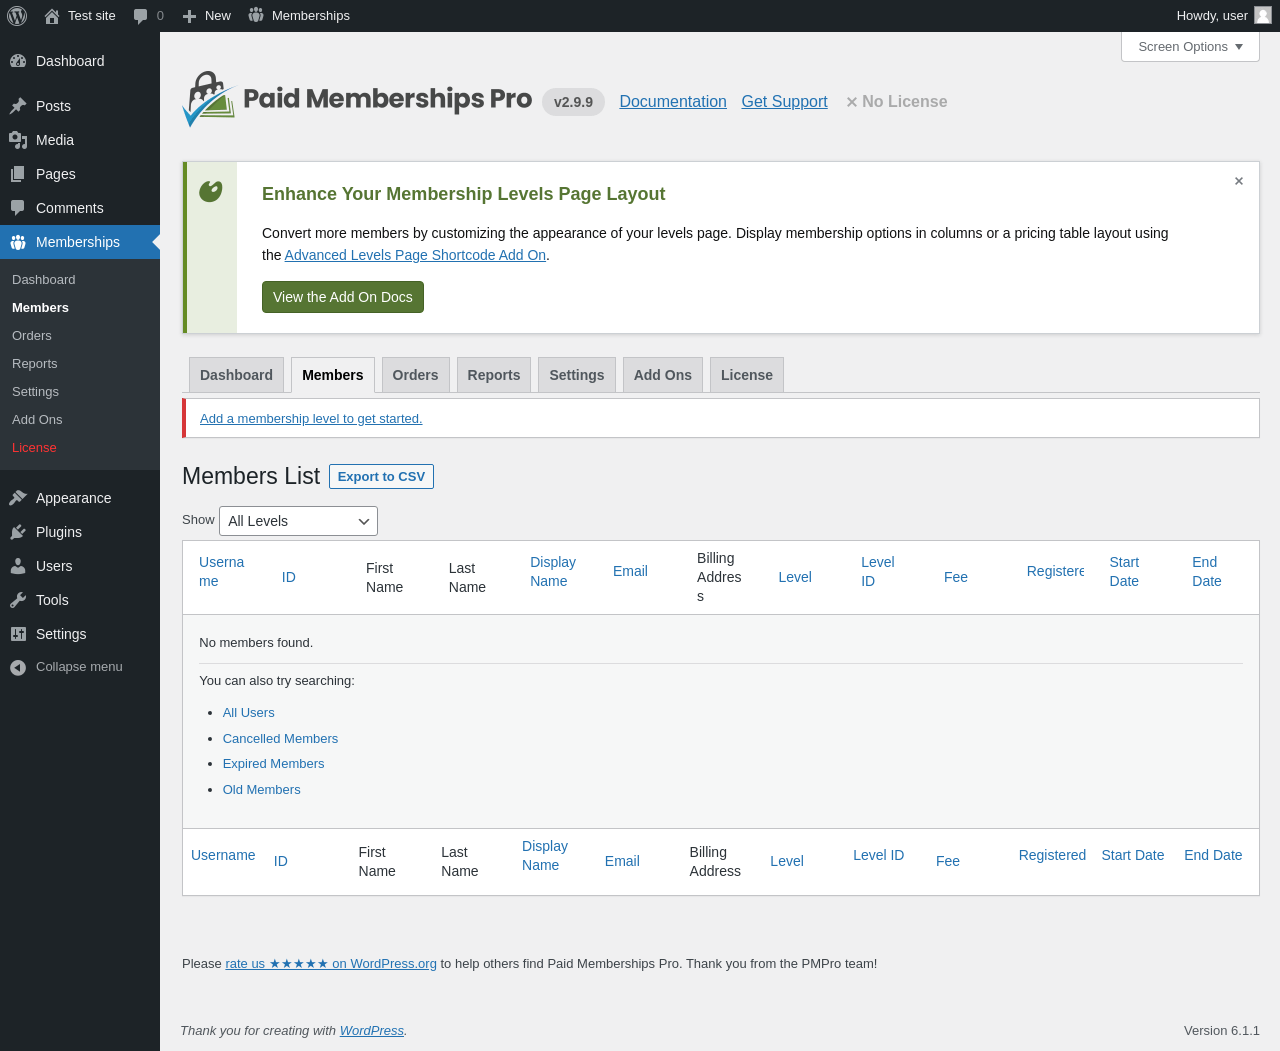Image resolution: width=1280 pixels, height=1051 pixels.
Task: Sort by Email column in header row
Action: (630, 571)
